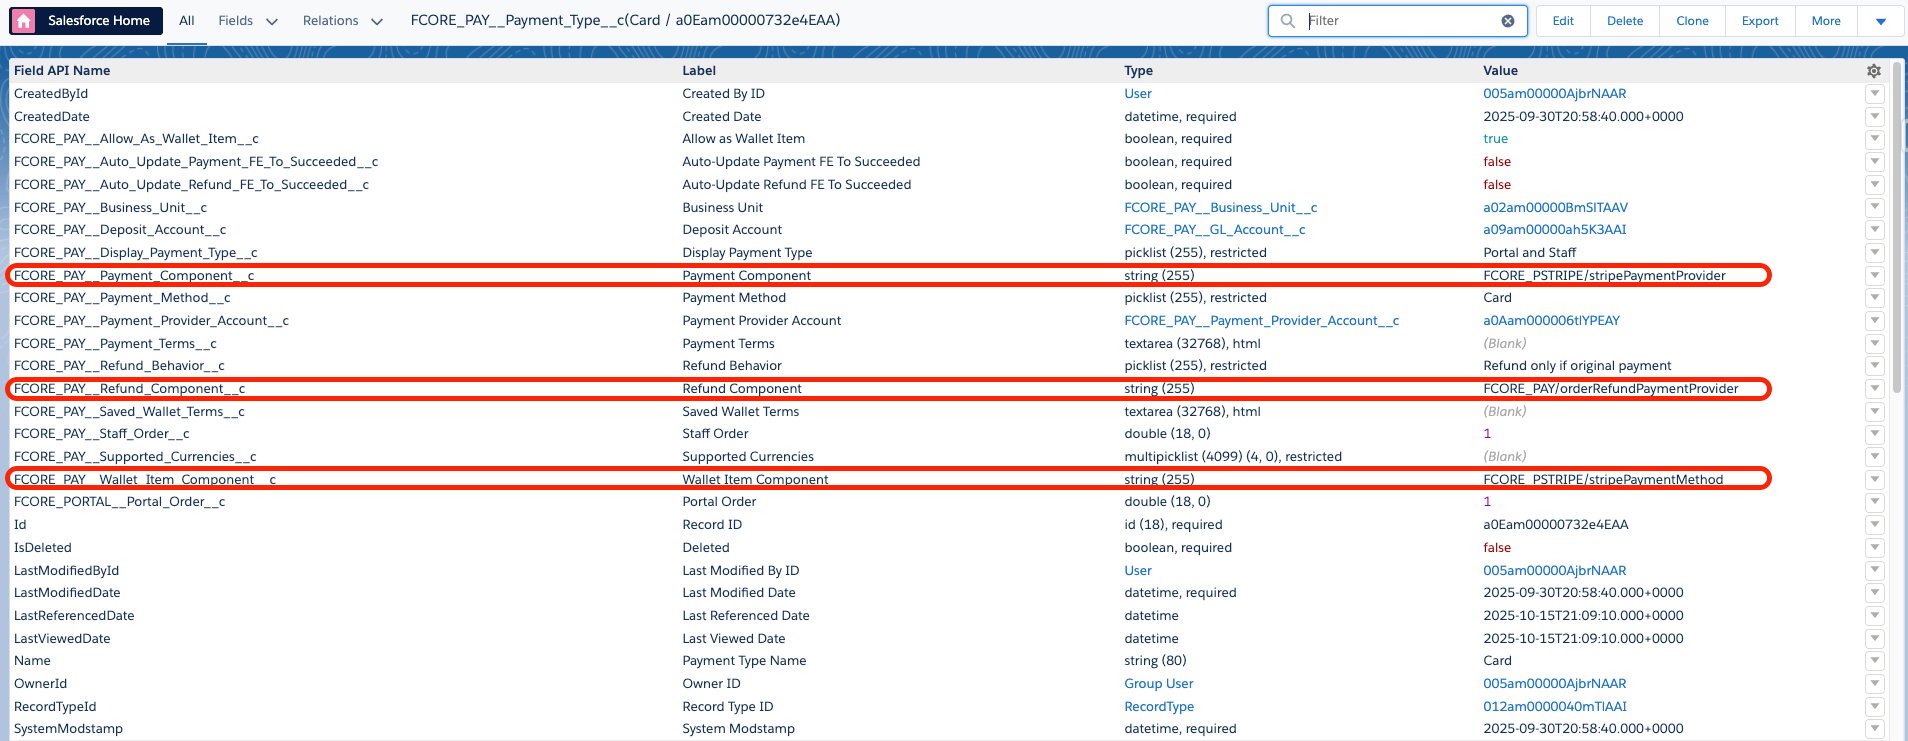This screenshot has width=1908, height=741.
Task: Click the 'Refund only if original payment' value
Action: pos(1577,366)
